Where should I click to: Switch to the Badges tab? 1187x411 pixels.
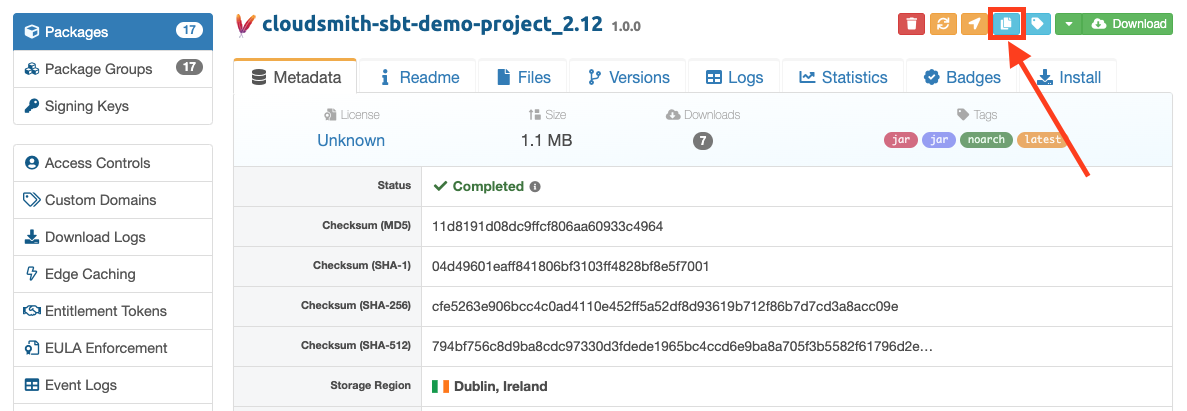point(962,76)
